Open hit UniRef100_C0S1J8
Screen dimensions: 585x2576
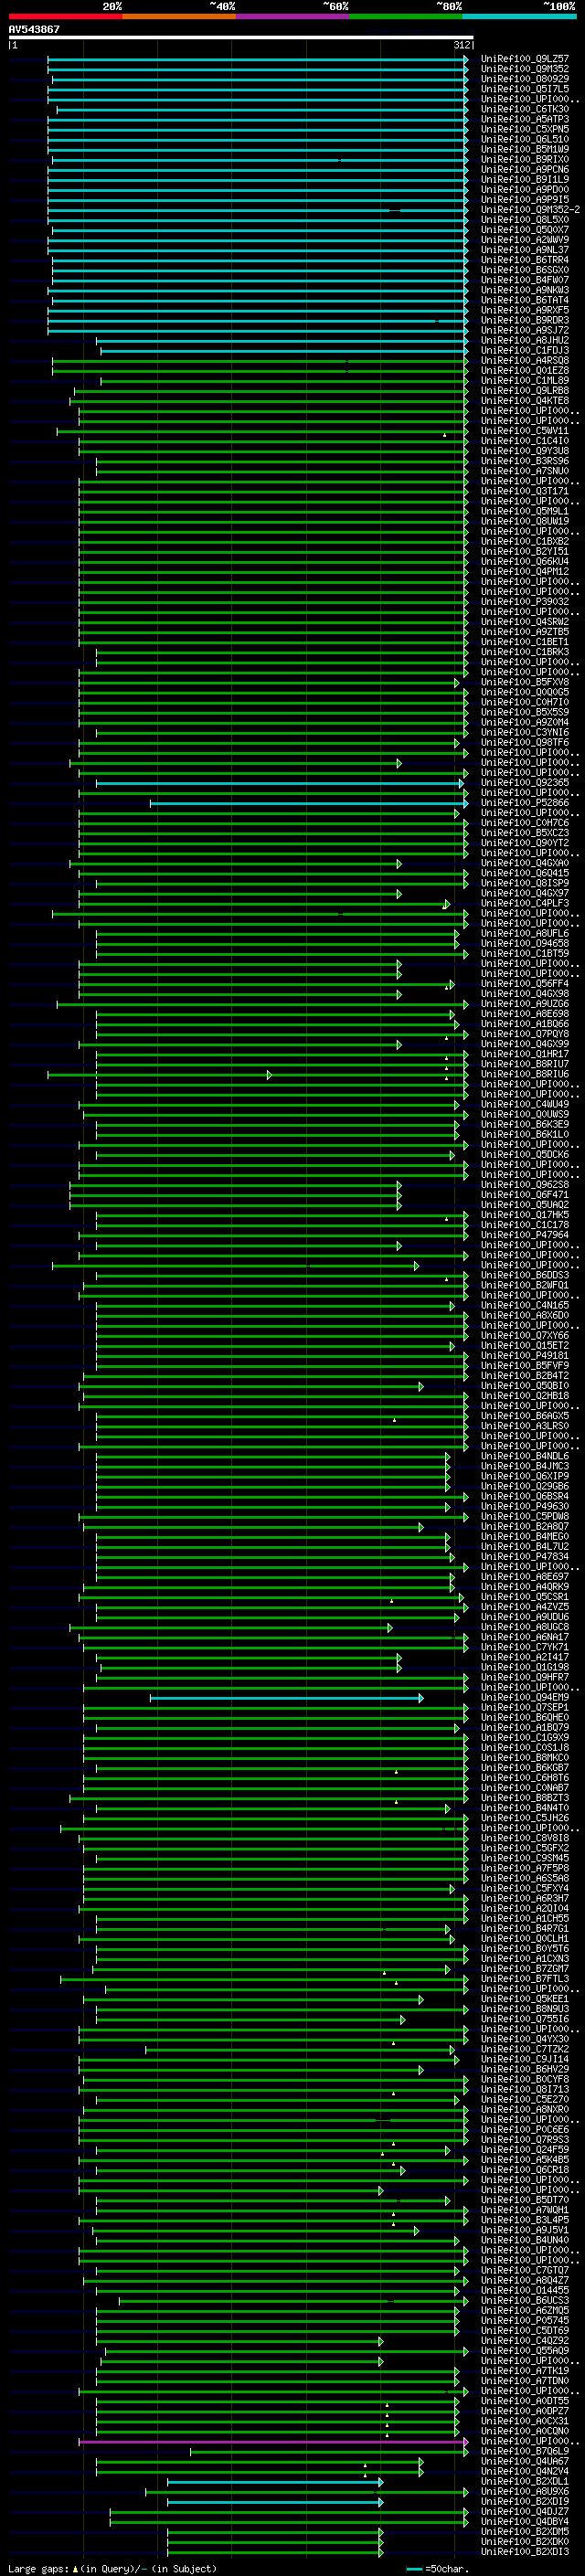(525, 1748)
